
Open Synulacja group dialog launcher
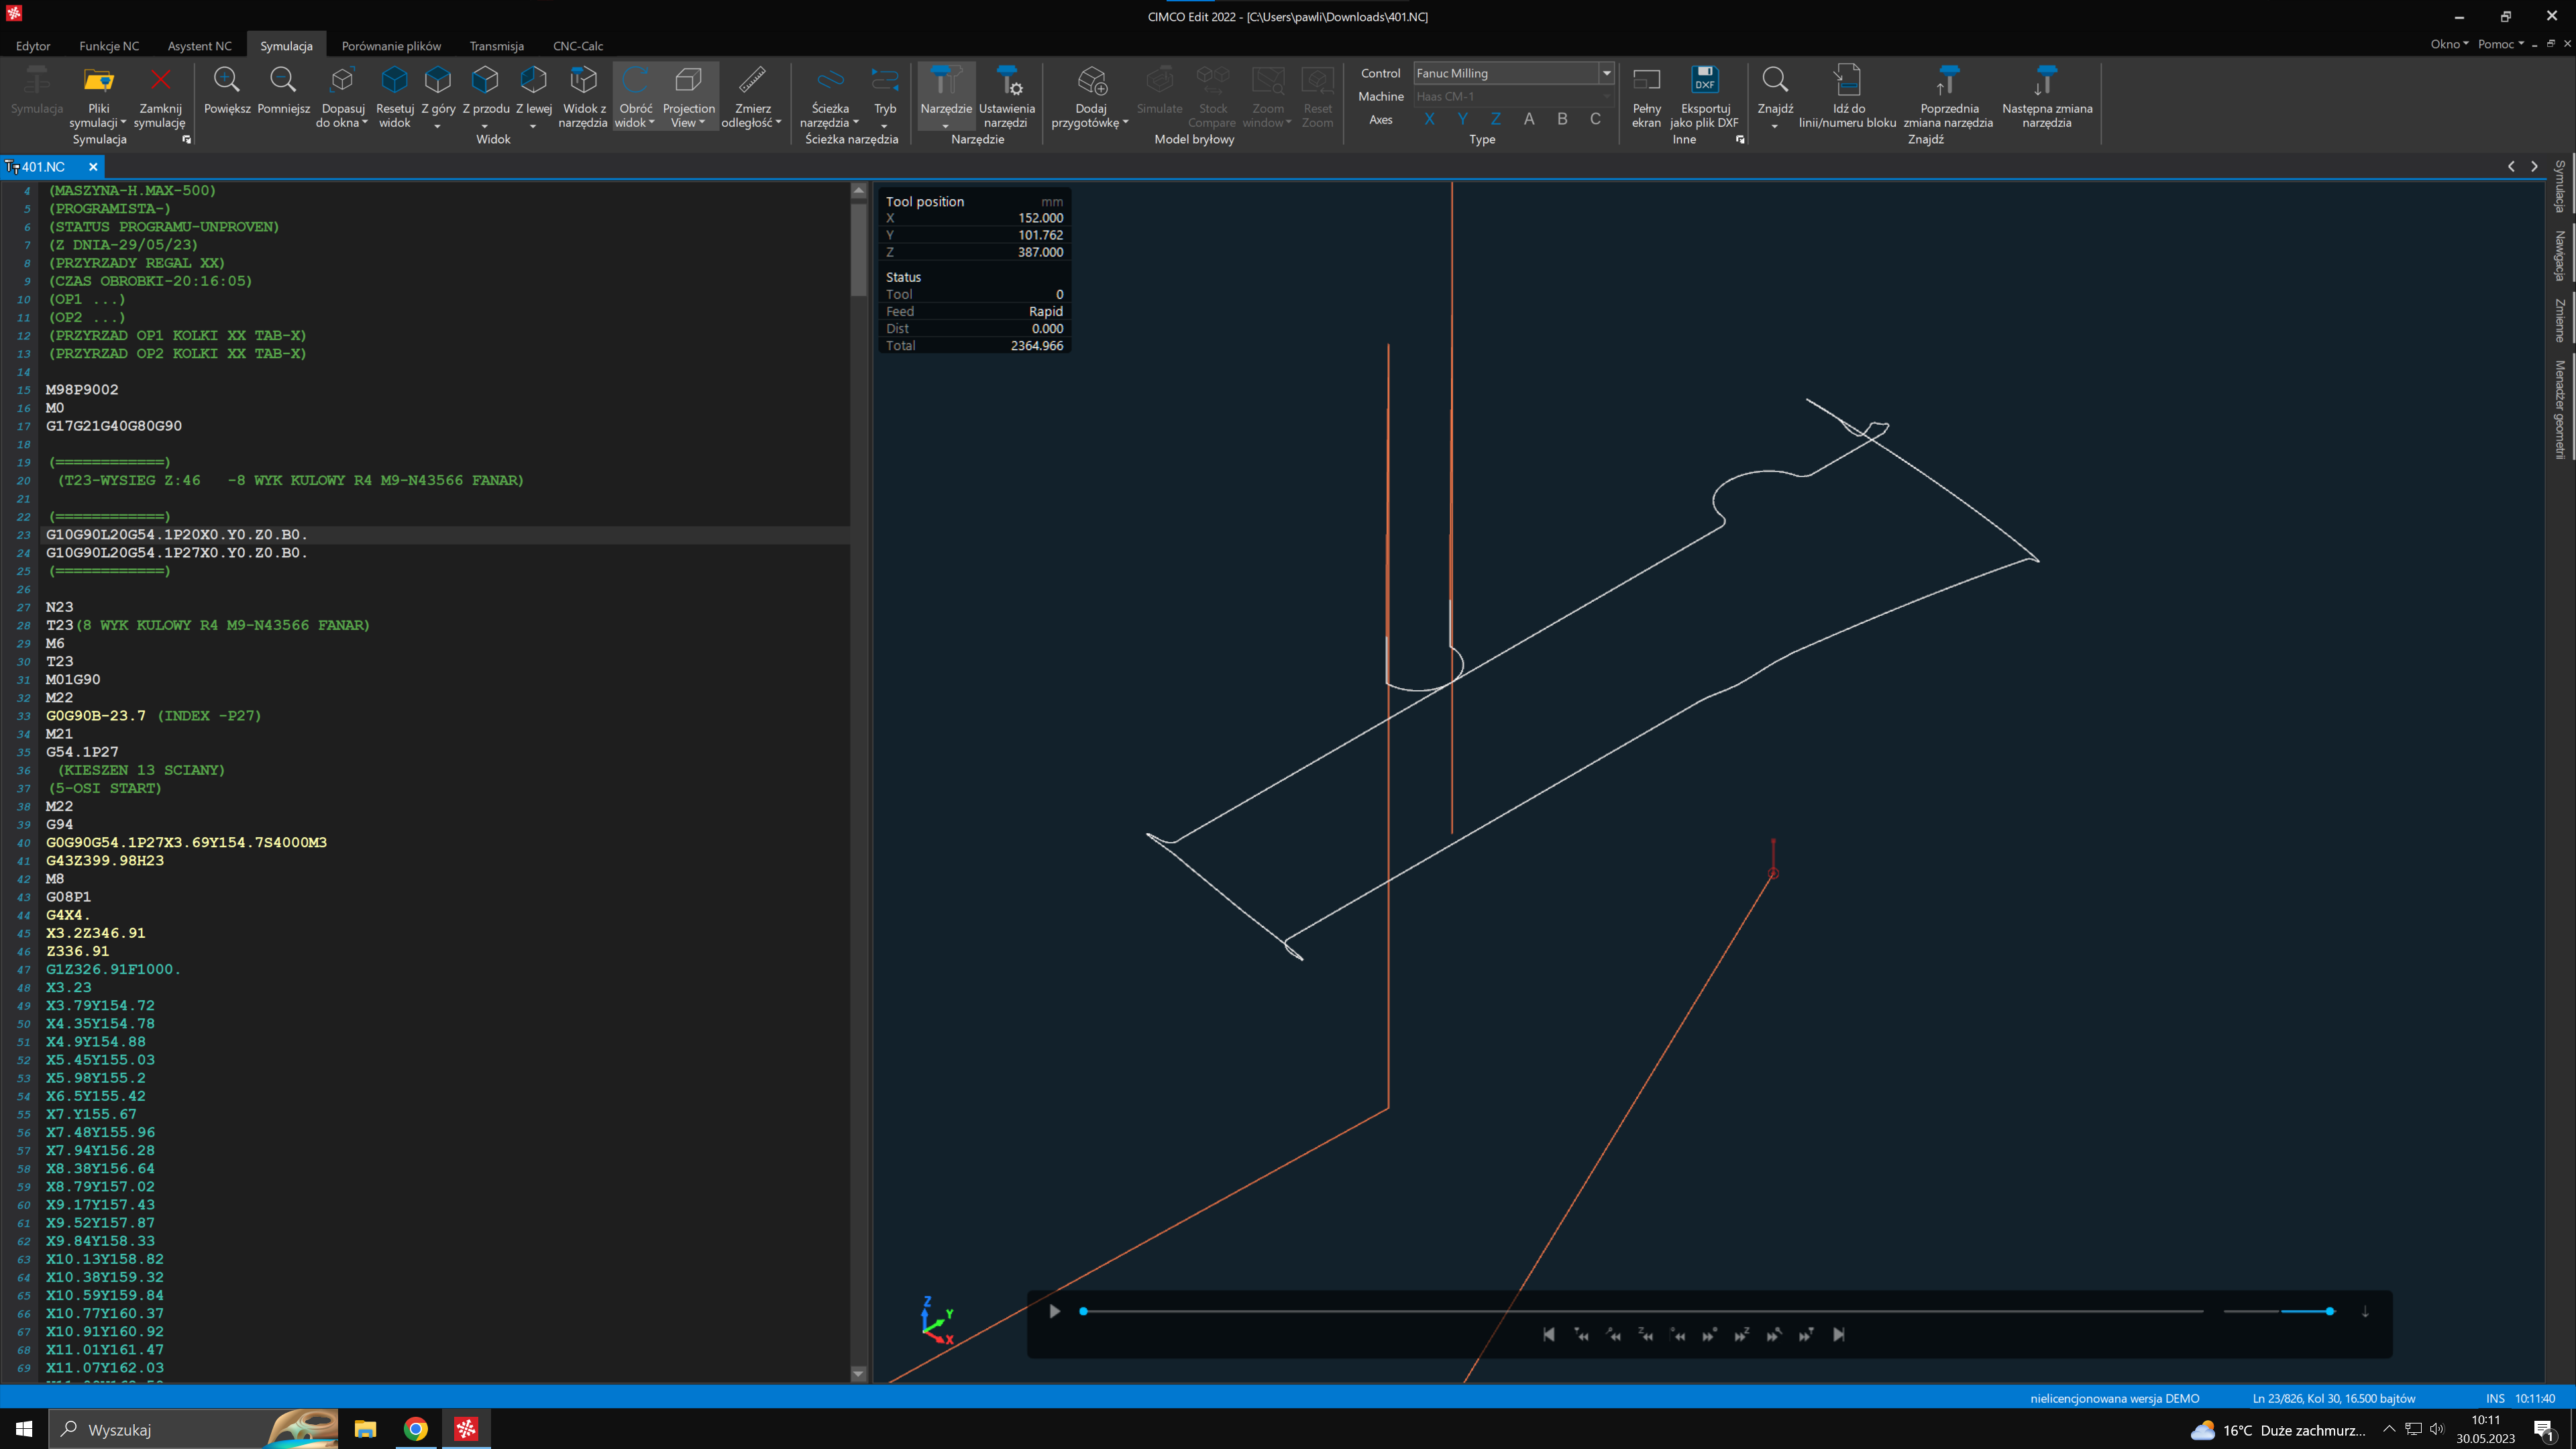coord(186,140)
